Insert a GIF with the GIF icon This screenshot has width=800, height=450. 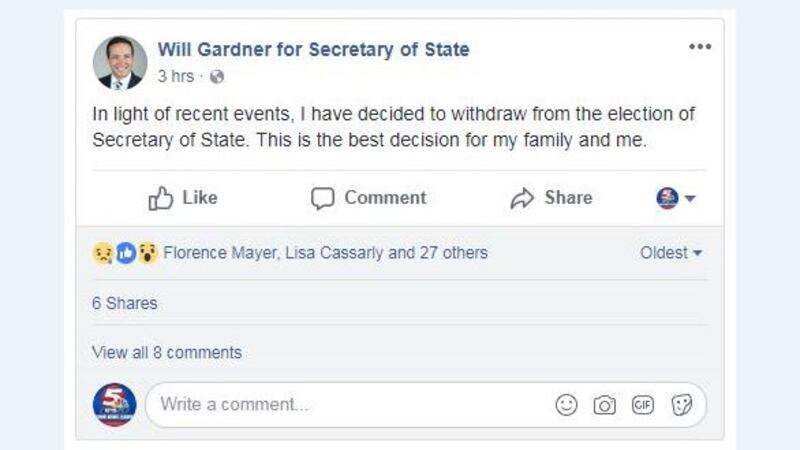click(643, 405)
